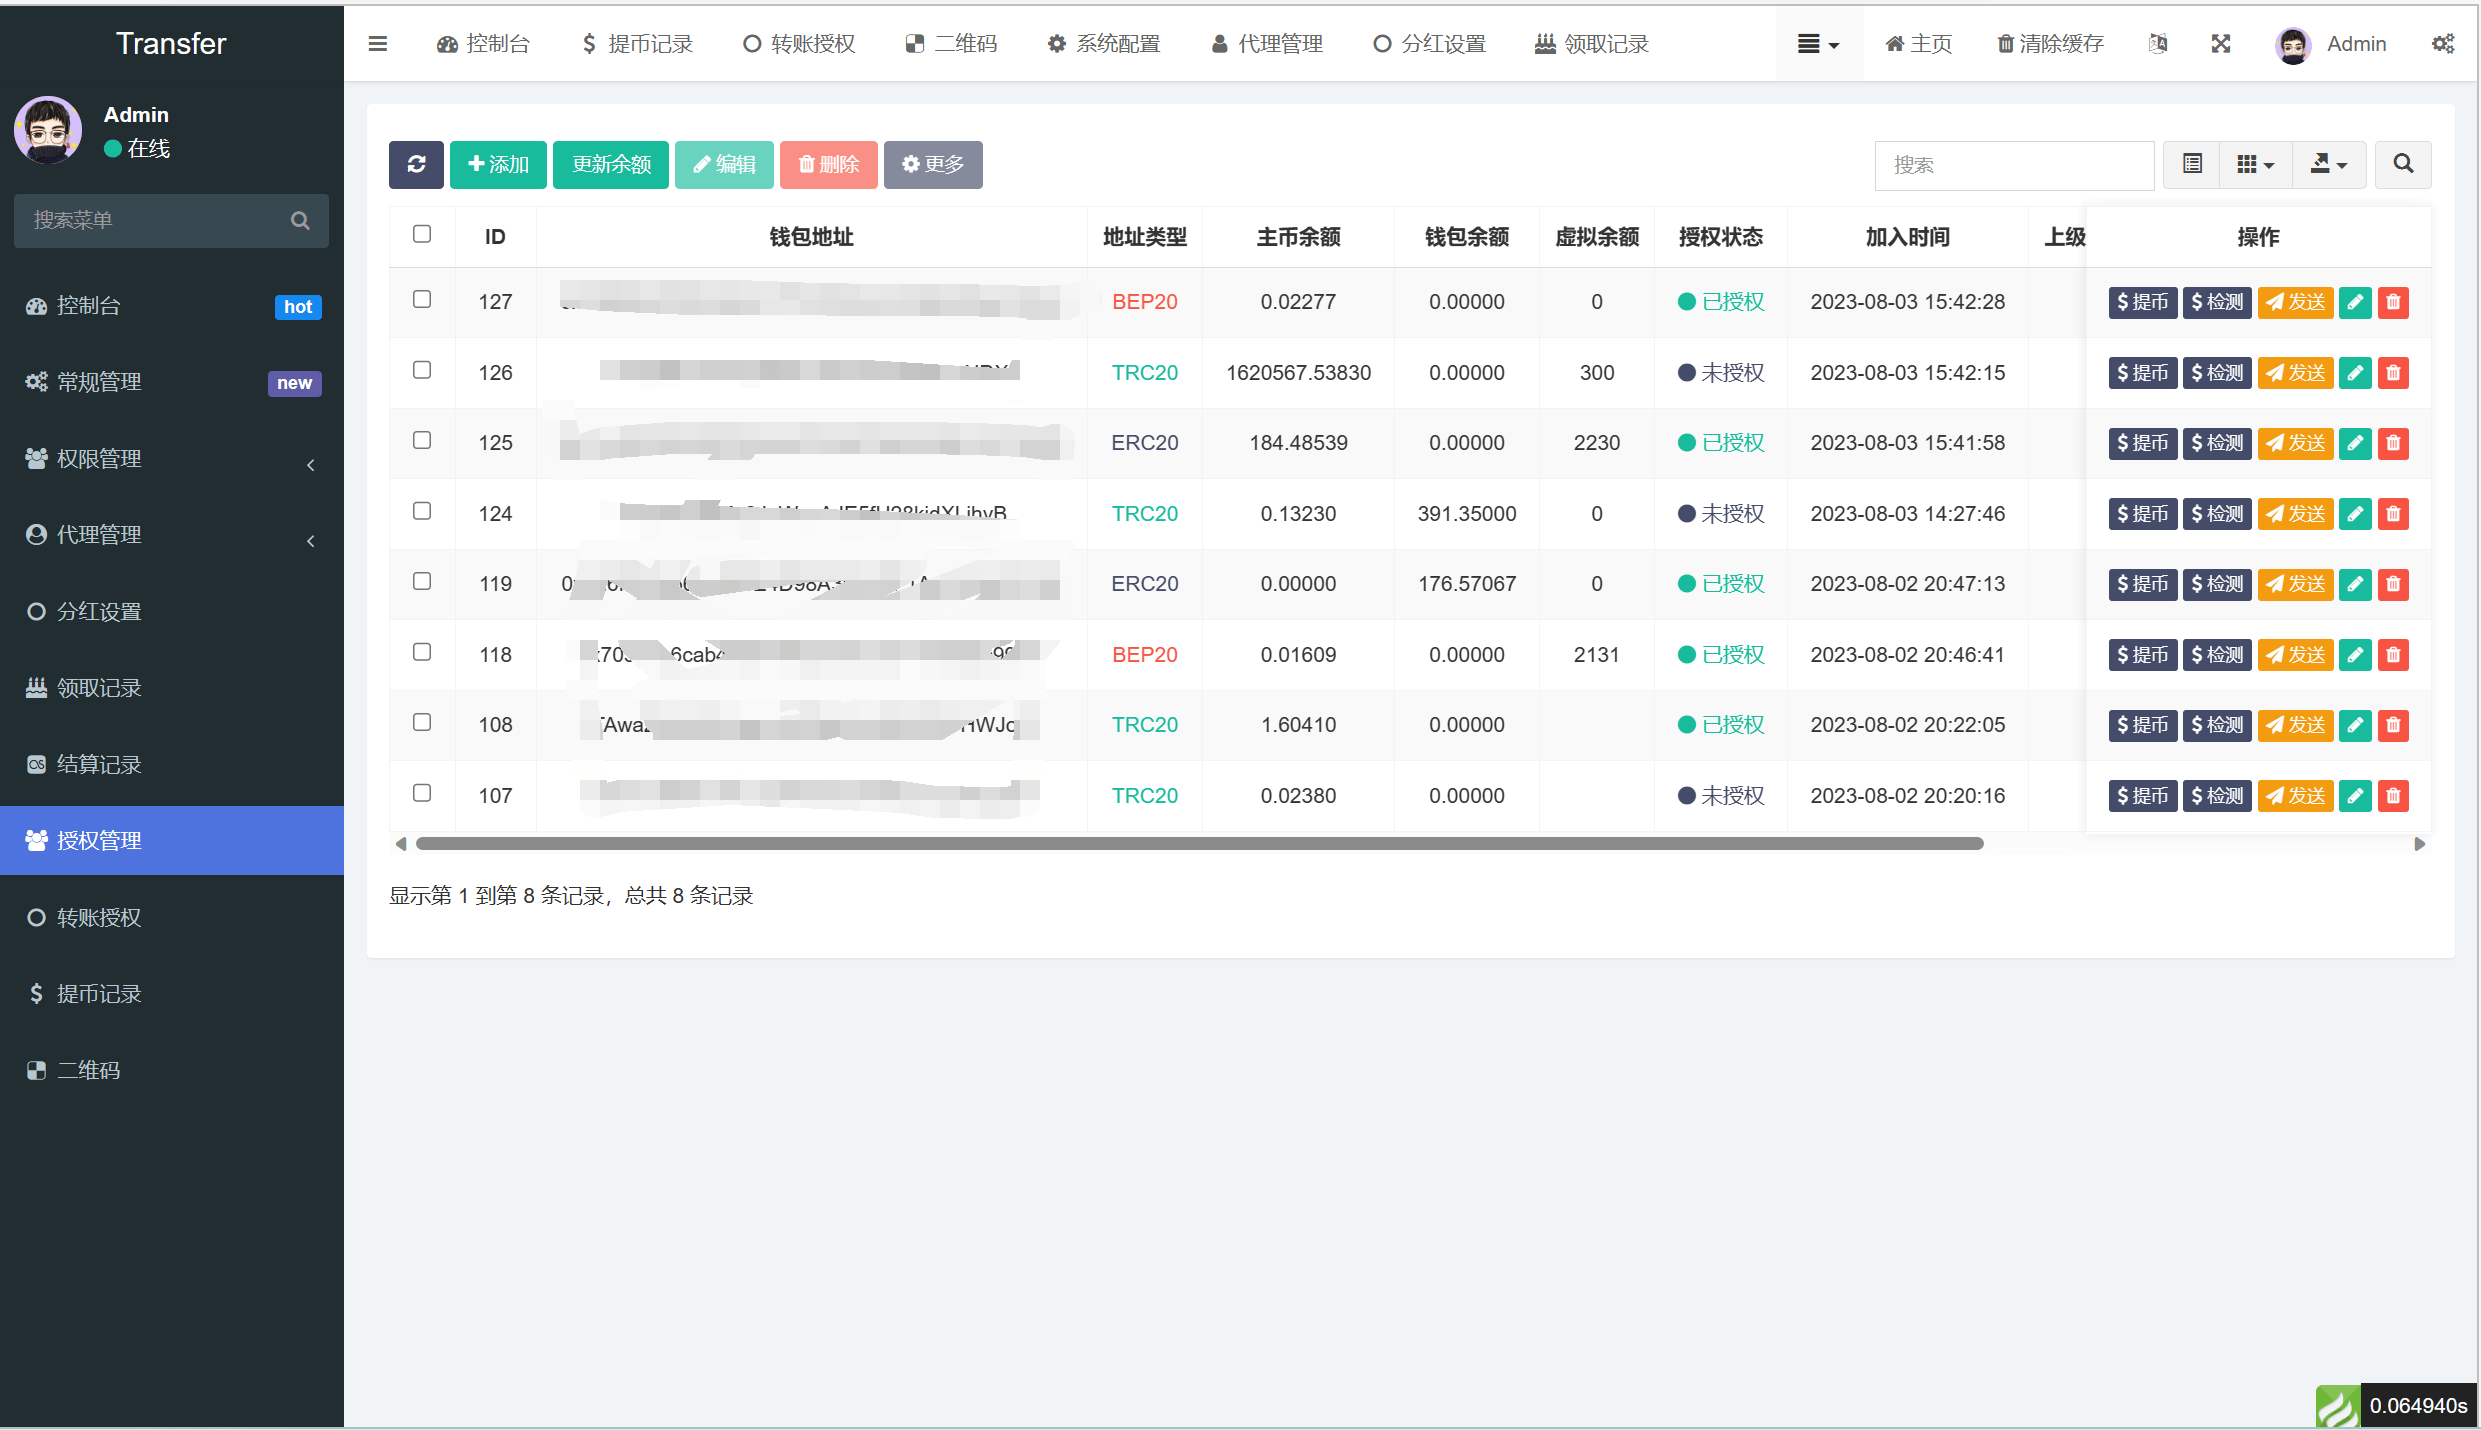Toggle the table card view icon
The height and width of the screenshot is (1430, 2481).
coord(2192,164)
